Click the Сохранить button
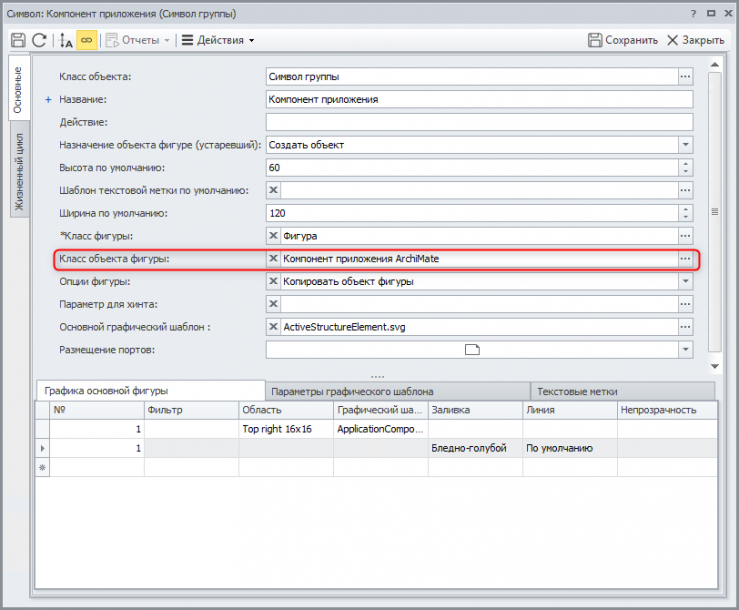 622,40
